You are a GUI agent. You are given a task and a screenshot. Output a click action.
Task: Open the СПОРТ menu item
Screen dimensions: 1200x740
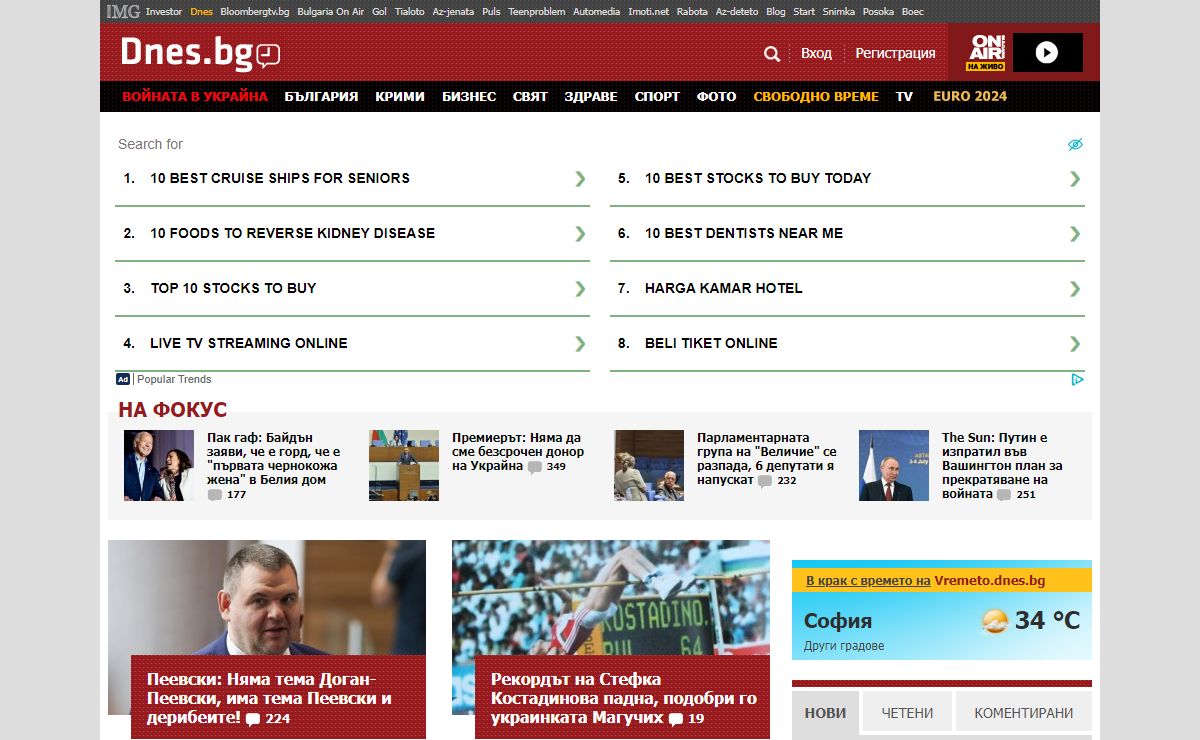657,97
